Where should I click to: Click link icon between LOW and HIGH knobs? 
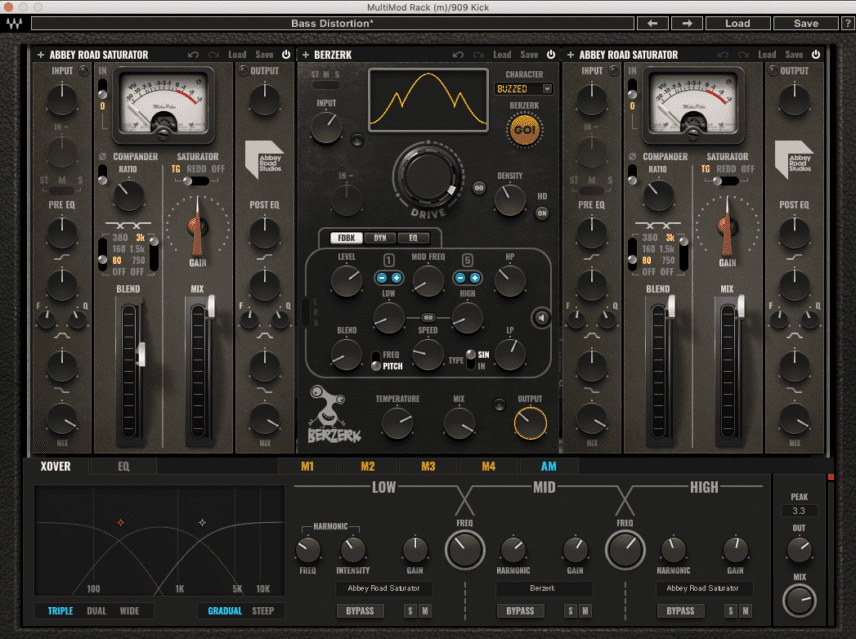pos(428,317)
